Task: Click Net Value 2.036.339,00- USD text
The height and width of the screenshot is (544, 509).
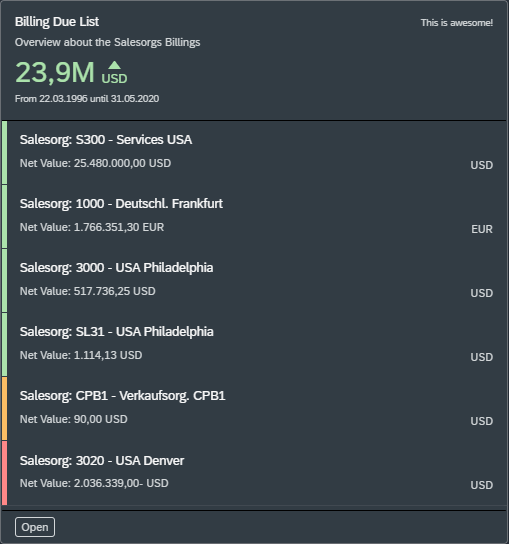Action: click(x=94, y=483)
